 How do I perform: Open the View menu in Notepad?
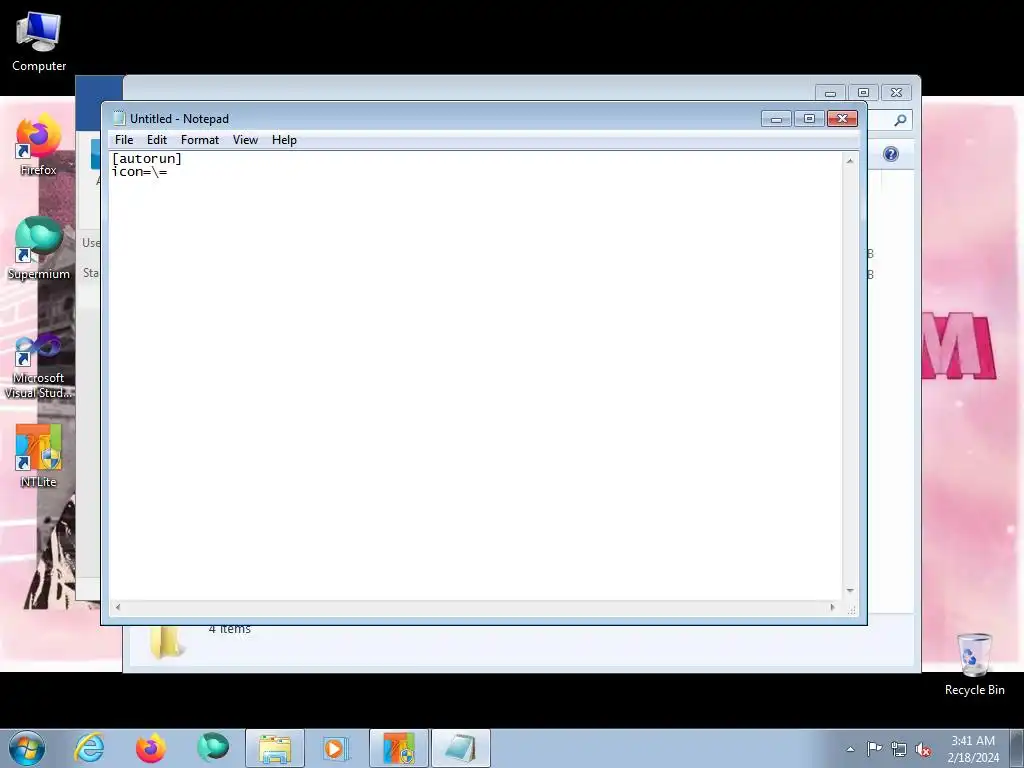[246, 140]
